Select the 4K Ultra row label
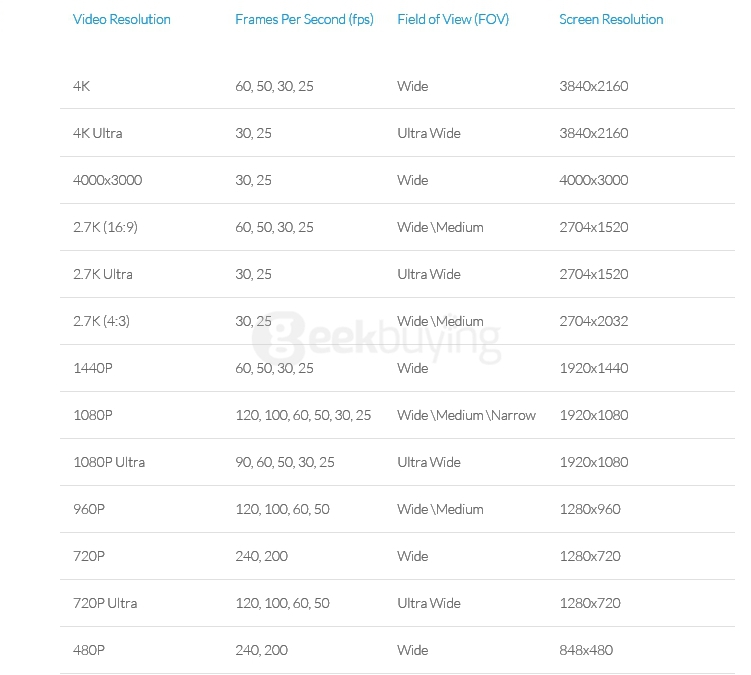This screenshot has height=675, width=751. coord(98,133)
